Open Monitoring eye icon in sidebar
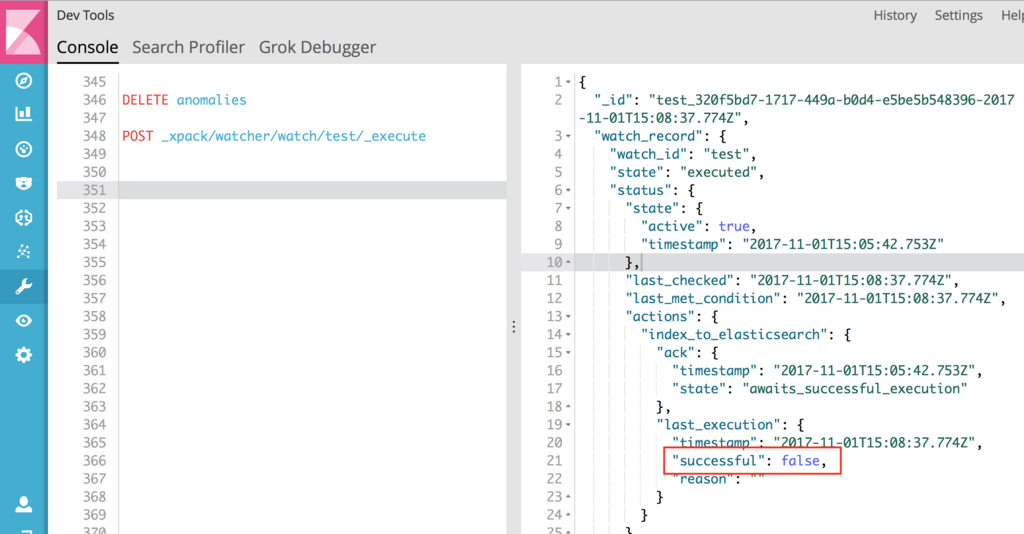Screen dimensions: 1024x534 (x=24, y=321)
